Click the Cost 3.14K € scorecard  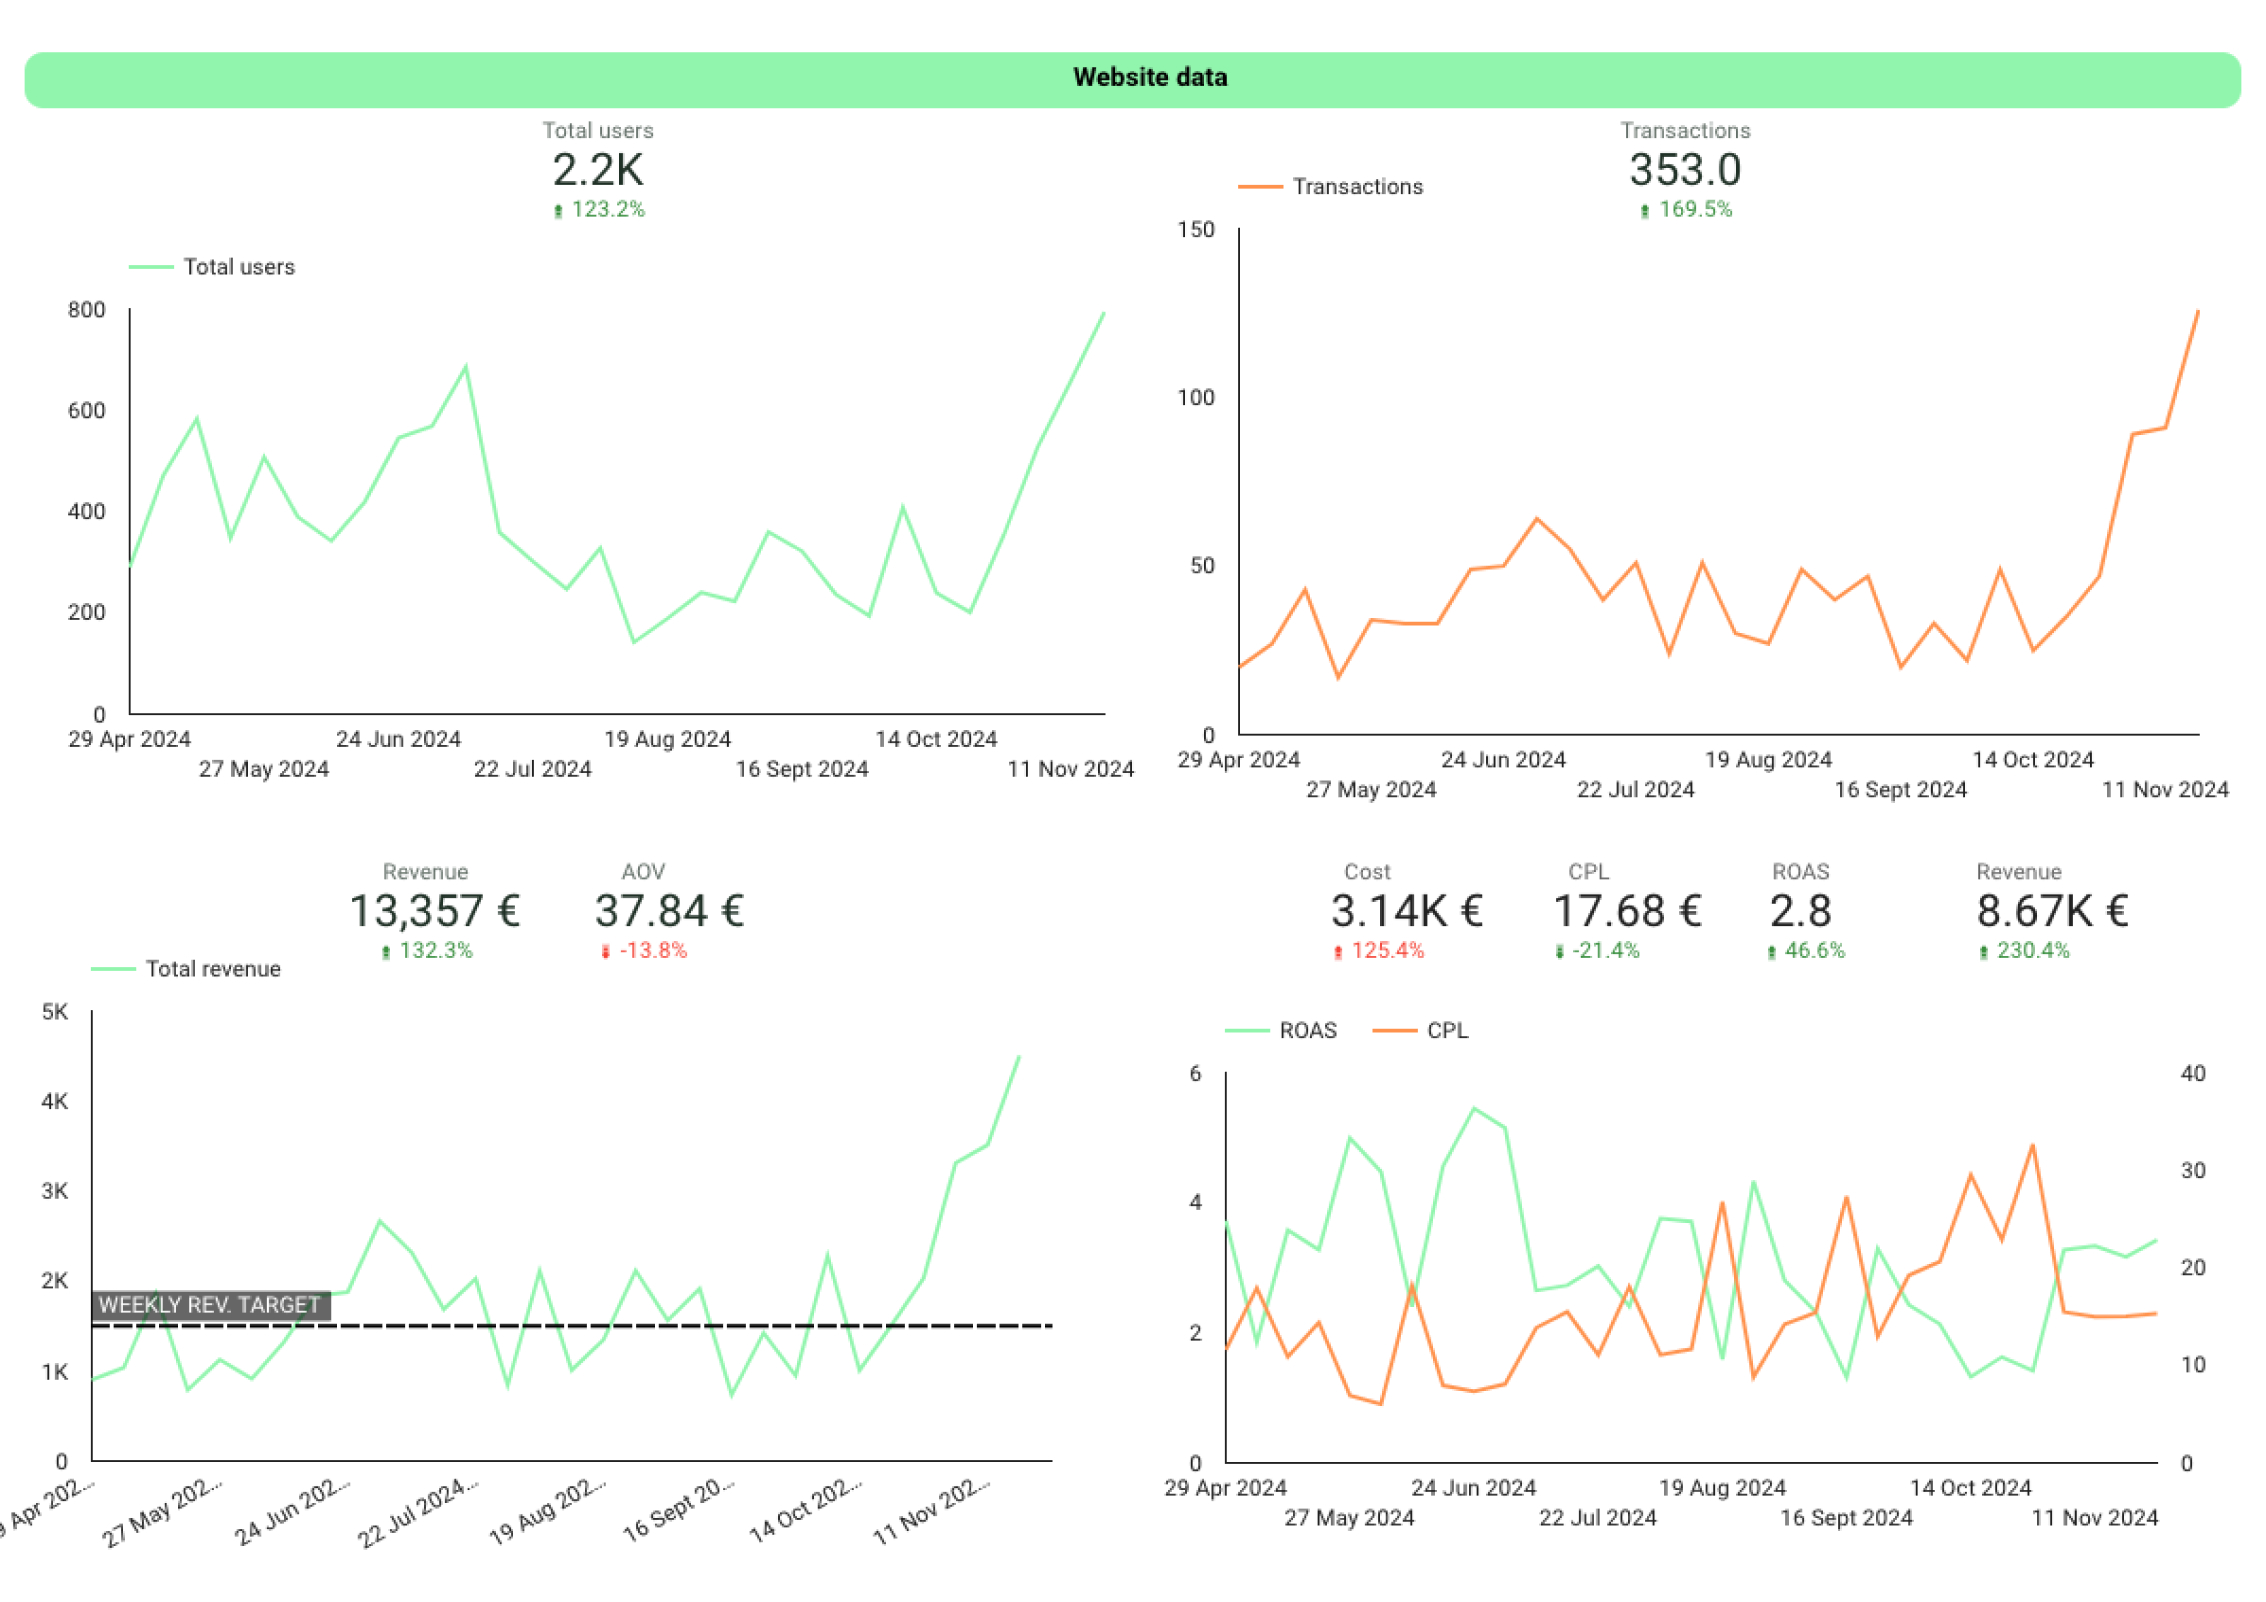click(x=1405, y=911)
